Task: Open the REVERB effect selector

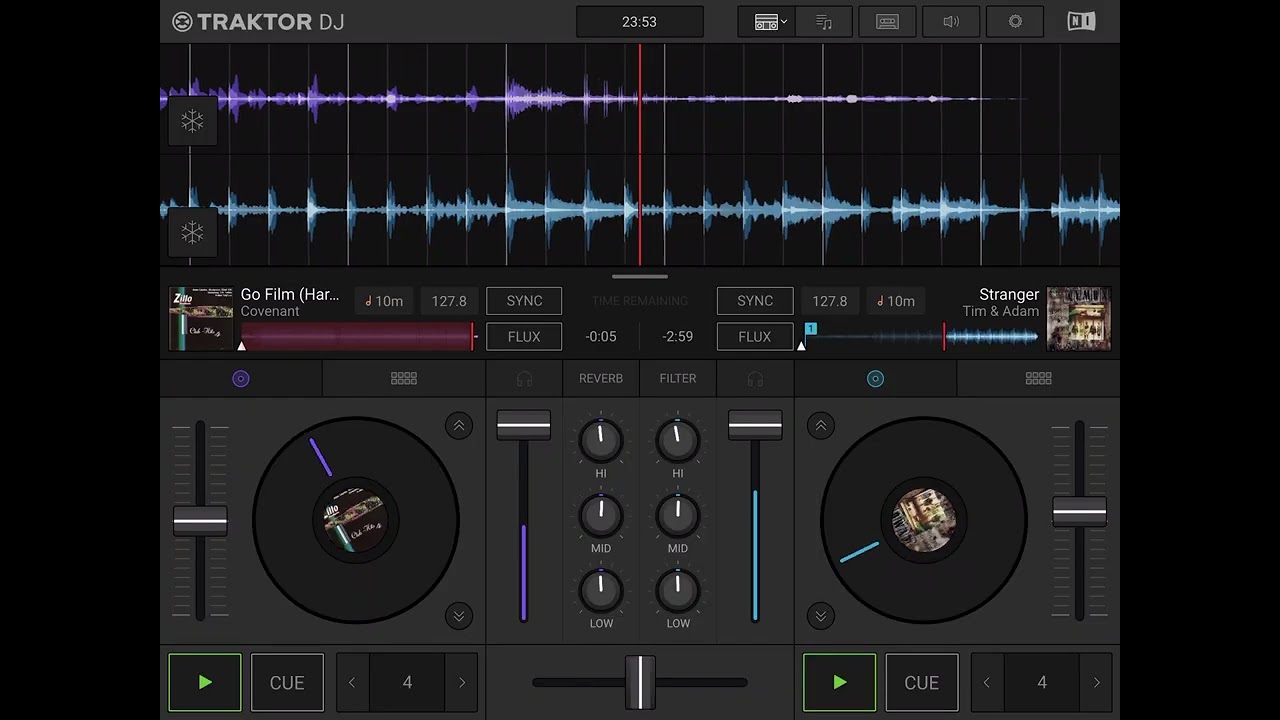Action: (601, 378)
